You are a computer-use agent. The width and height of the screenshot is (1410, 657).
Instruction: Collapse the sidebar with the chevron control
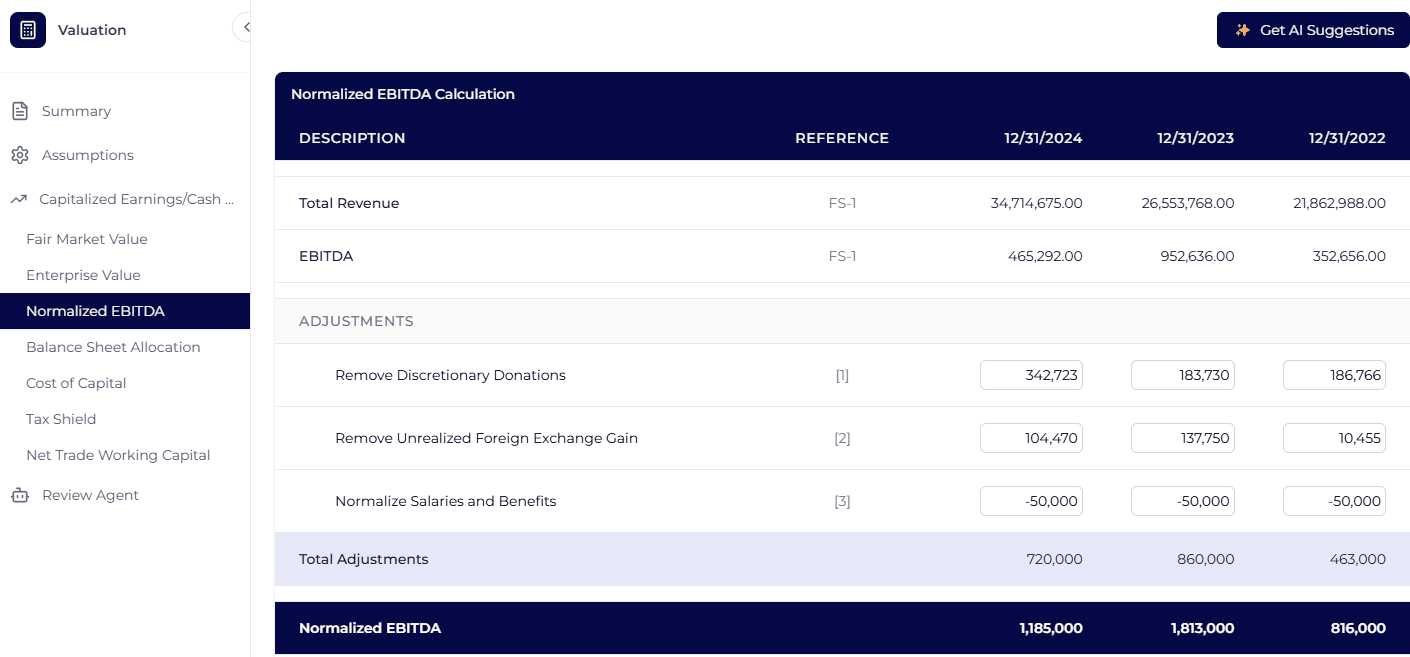click(245, 27)
